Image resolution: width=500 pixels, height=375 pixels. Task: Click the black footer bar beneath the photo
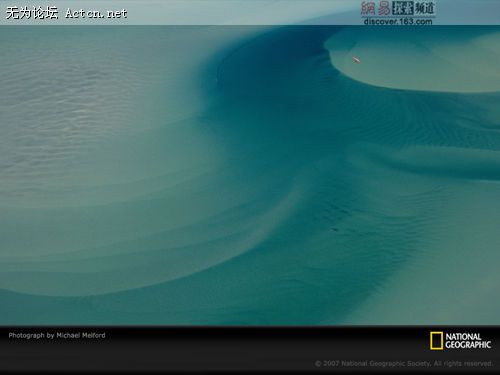pyautogui.click(x=250, y=350)
